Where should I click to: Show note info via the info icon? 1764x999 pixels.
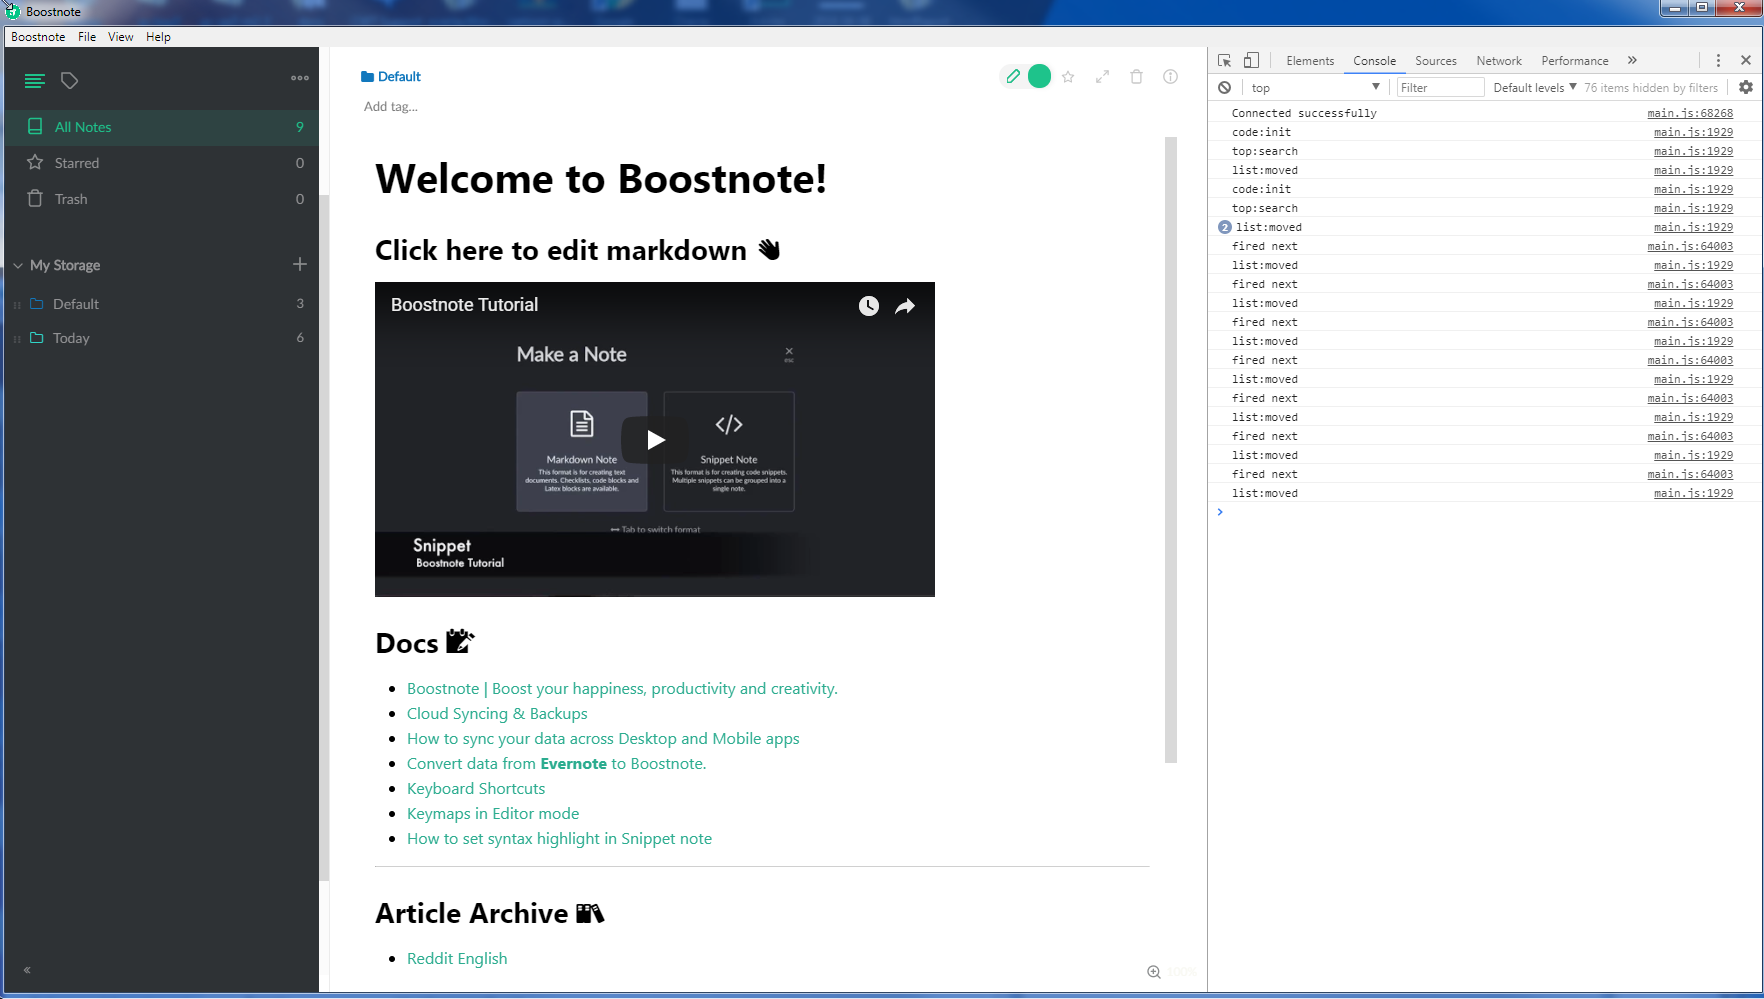coord(1170,76)
